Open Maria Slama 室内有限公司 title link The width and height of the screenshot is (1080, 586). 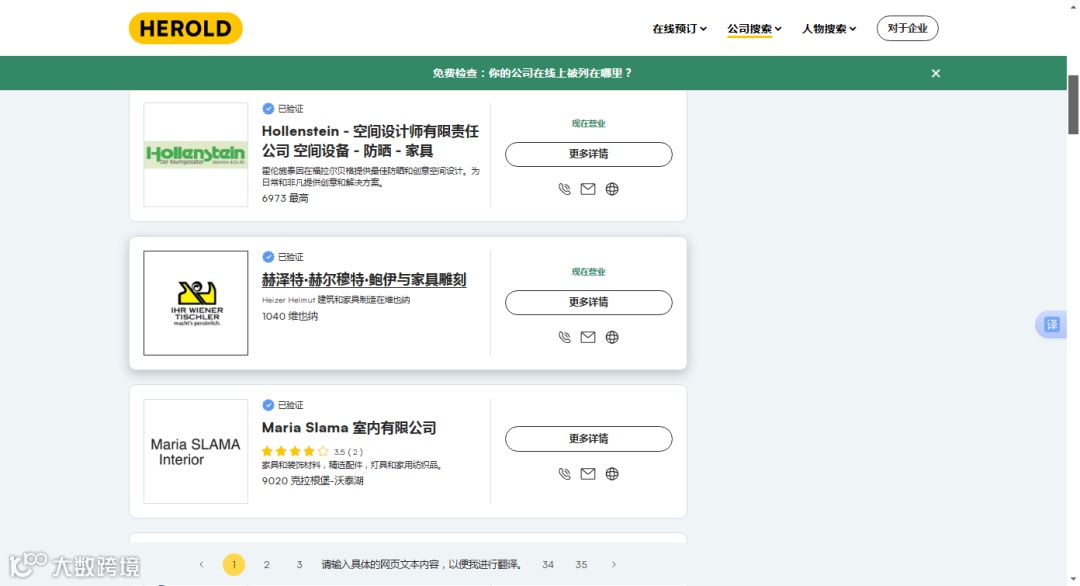[349, 428]
